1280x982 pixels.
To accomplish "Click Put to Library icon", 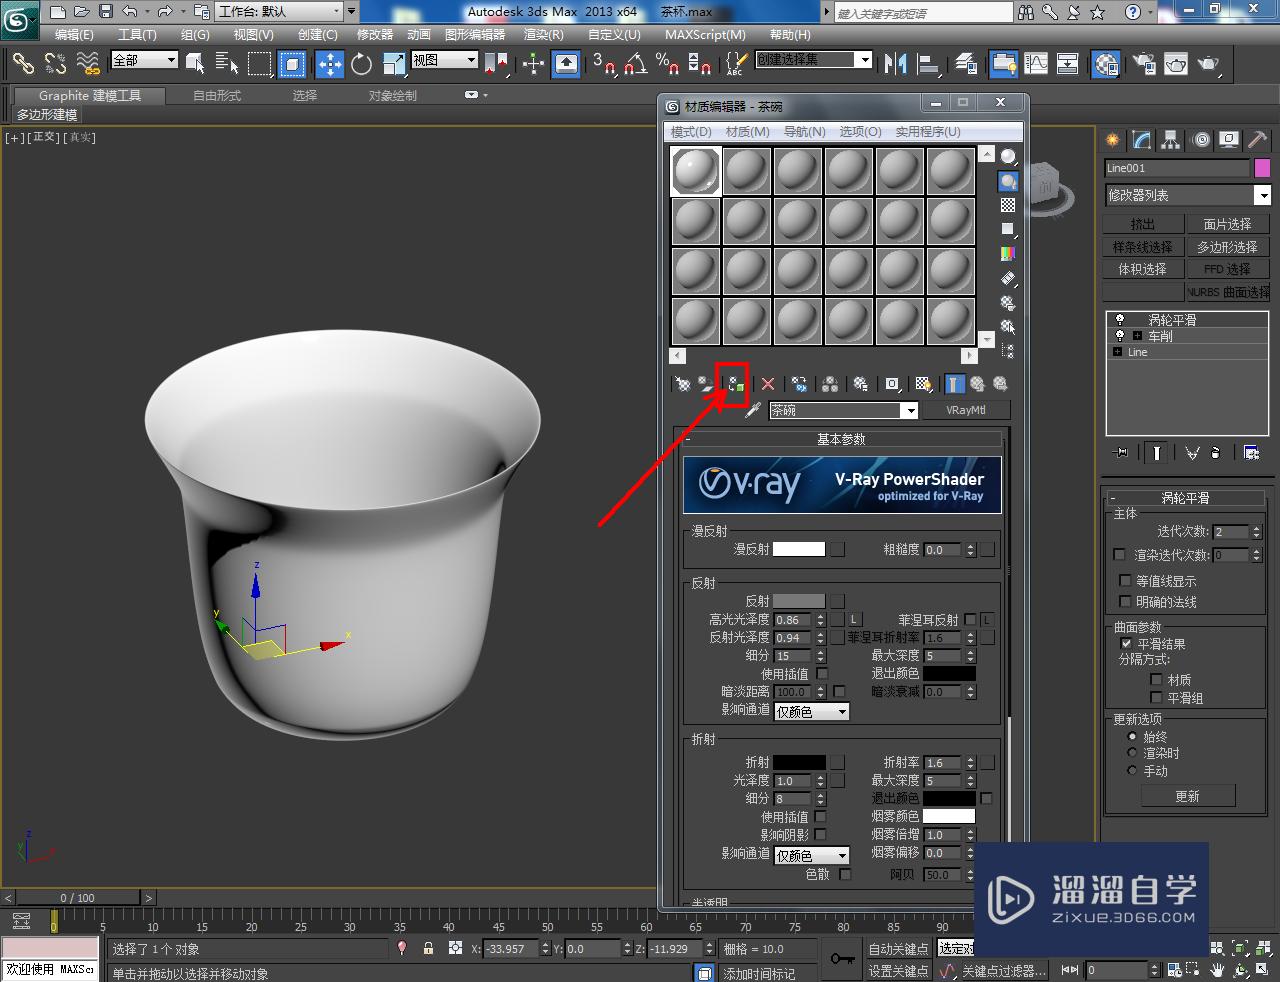I will click(x=861, y=384).
